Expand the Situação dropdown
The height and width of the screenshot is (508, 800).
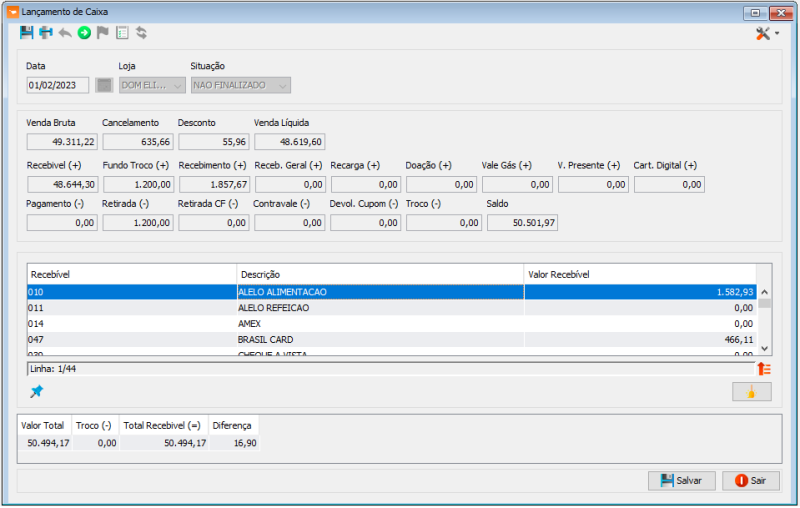282,86
